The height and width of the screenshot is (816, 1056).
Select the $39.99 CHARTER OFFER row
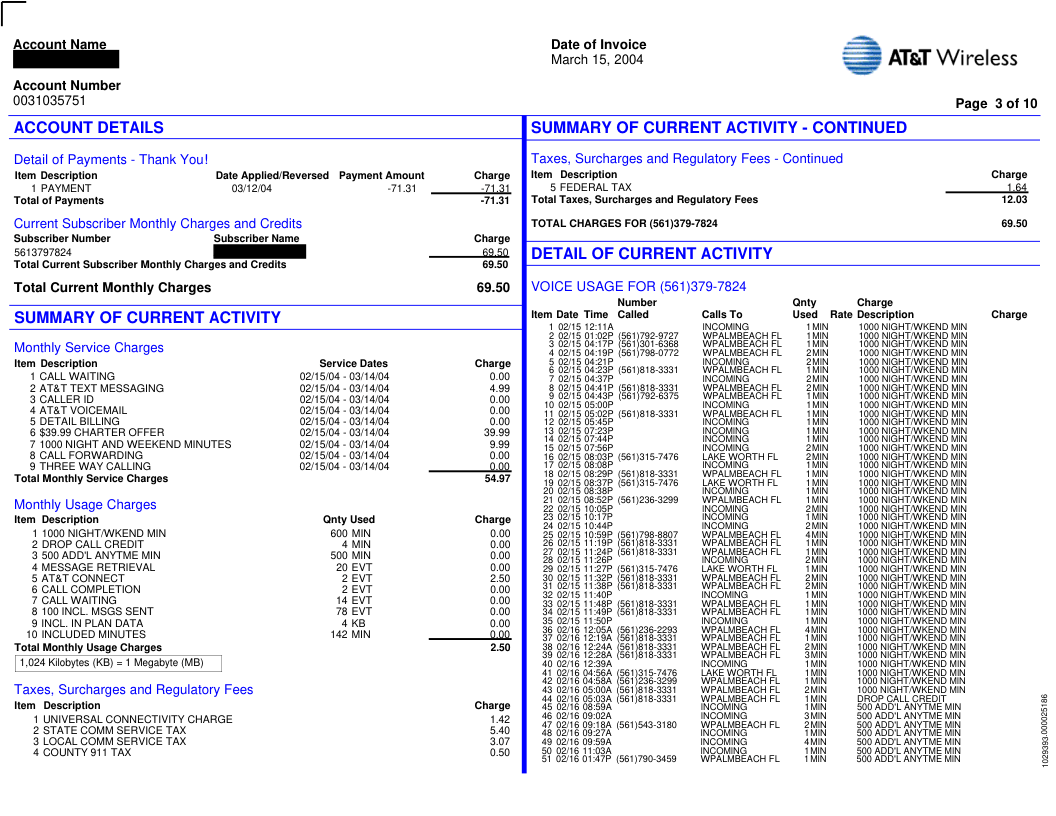[101, 433]
